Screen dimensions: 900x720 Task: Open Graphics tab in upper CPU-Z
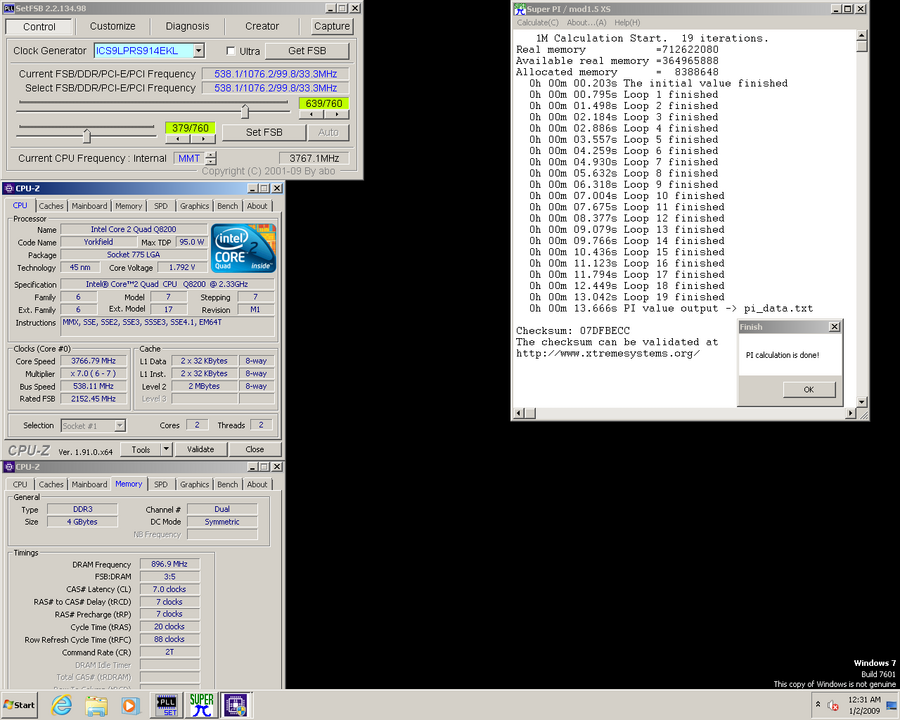pyautogui.click(x=194, y=206)
